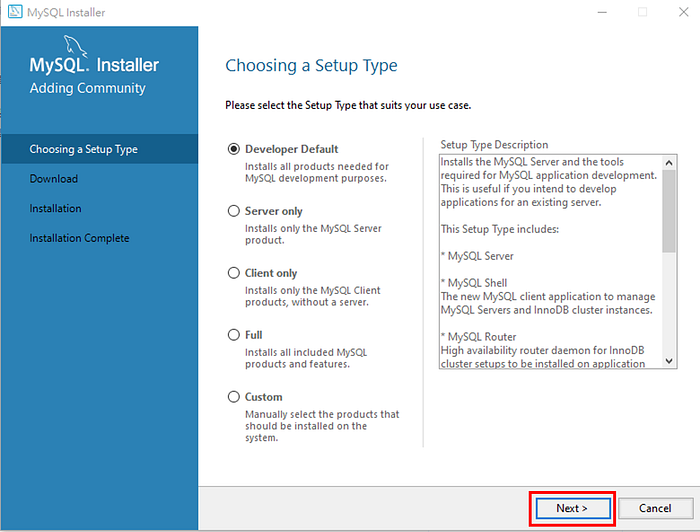This screenshot has width=700, height=532.
Task: Go to the Download step in sidebar
Action: click(x=54, y=179)
